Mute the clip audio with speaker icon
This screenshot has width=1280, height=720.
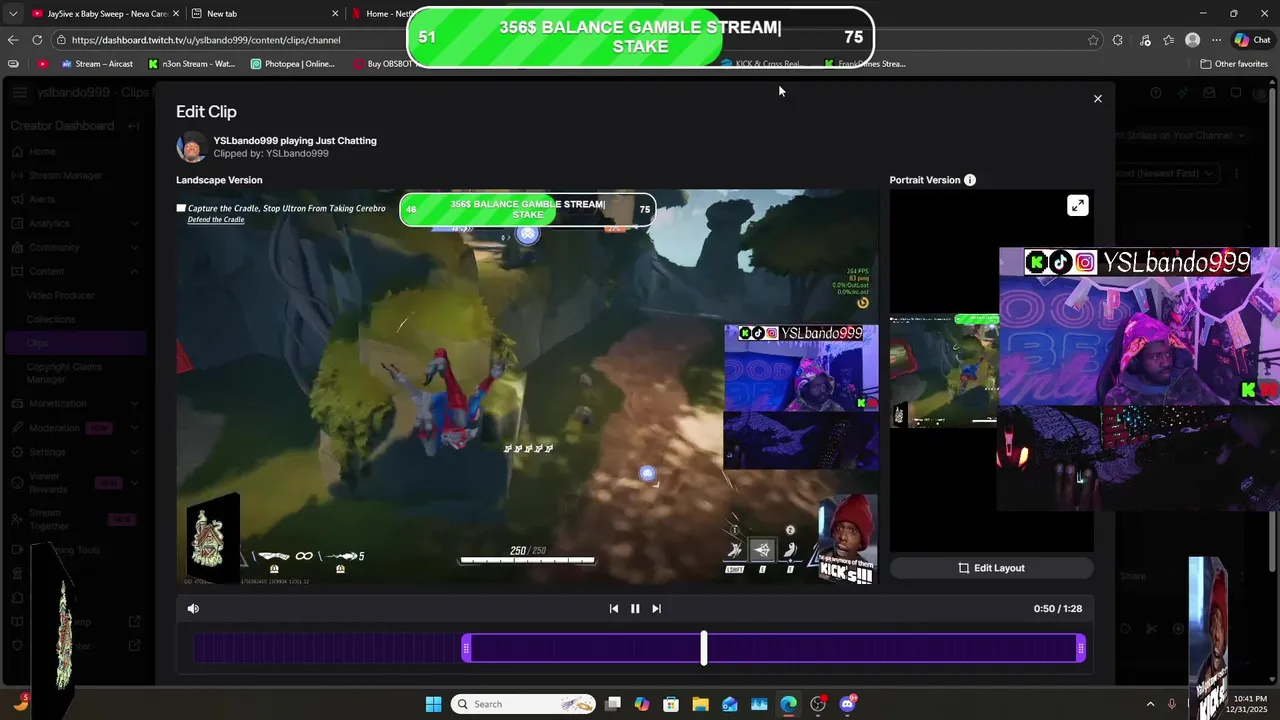(193, 608)
